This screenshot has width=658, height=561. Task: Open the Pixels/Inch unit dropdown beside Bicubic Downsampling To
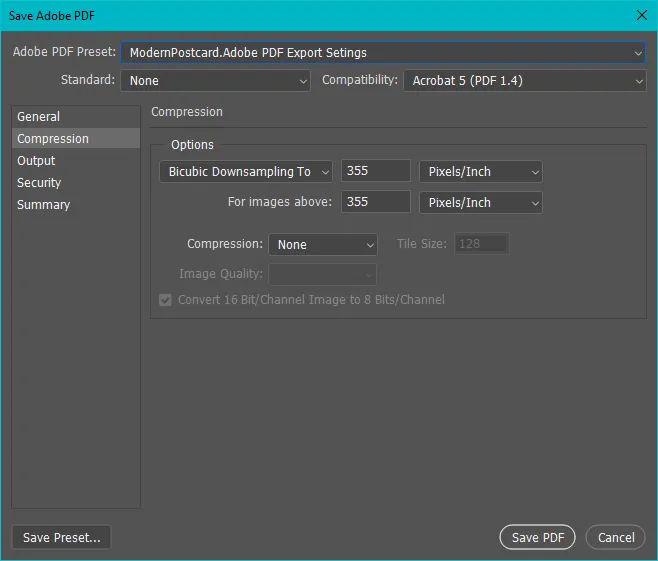(481, 172)
